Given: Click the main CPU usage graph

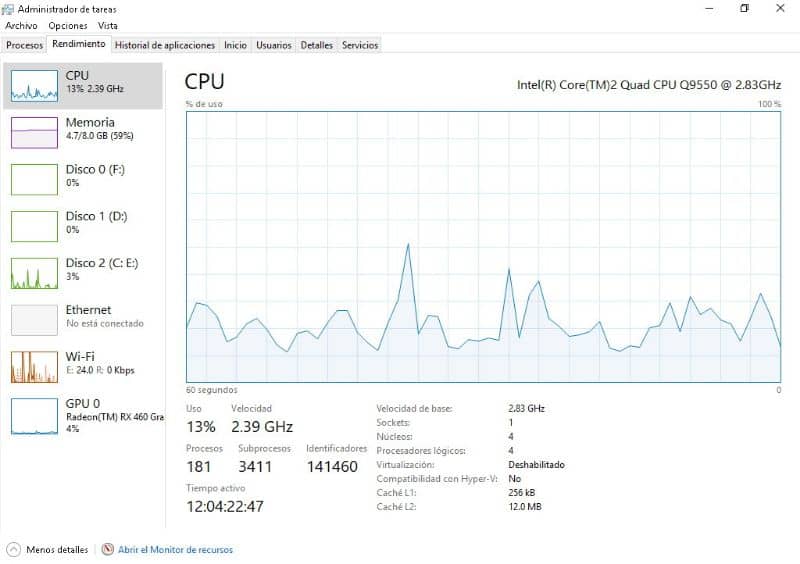Looking at the screenshot, I should pos(483,246).
